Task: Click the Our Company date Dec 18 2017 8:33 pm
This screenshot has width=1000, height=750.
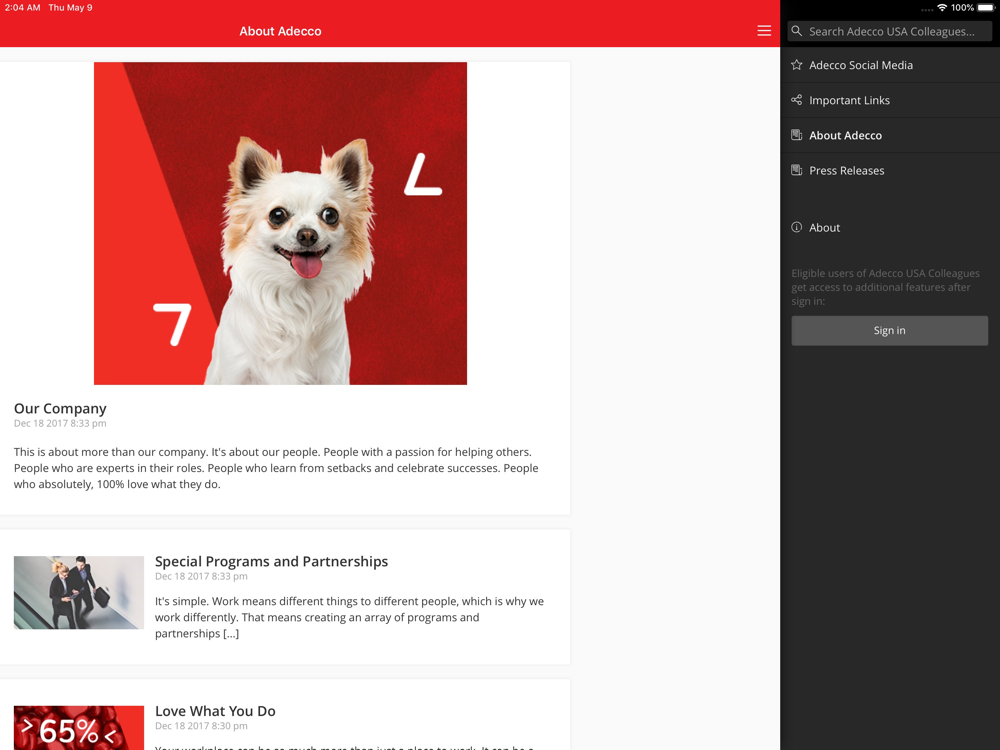Action: tap(60, 423)
